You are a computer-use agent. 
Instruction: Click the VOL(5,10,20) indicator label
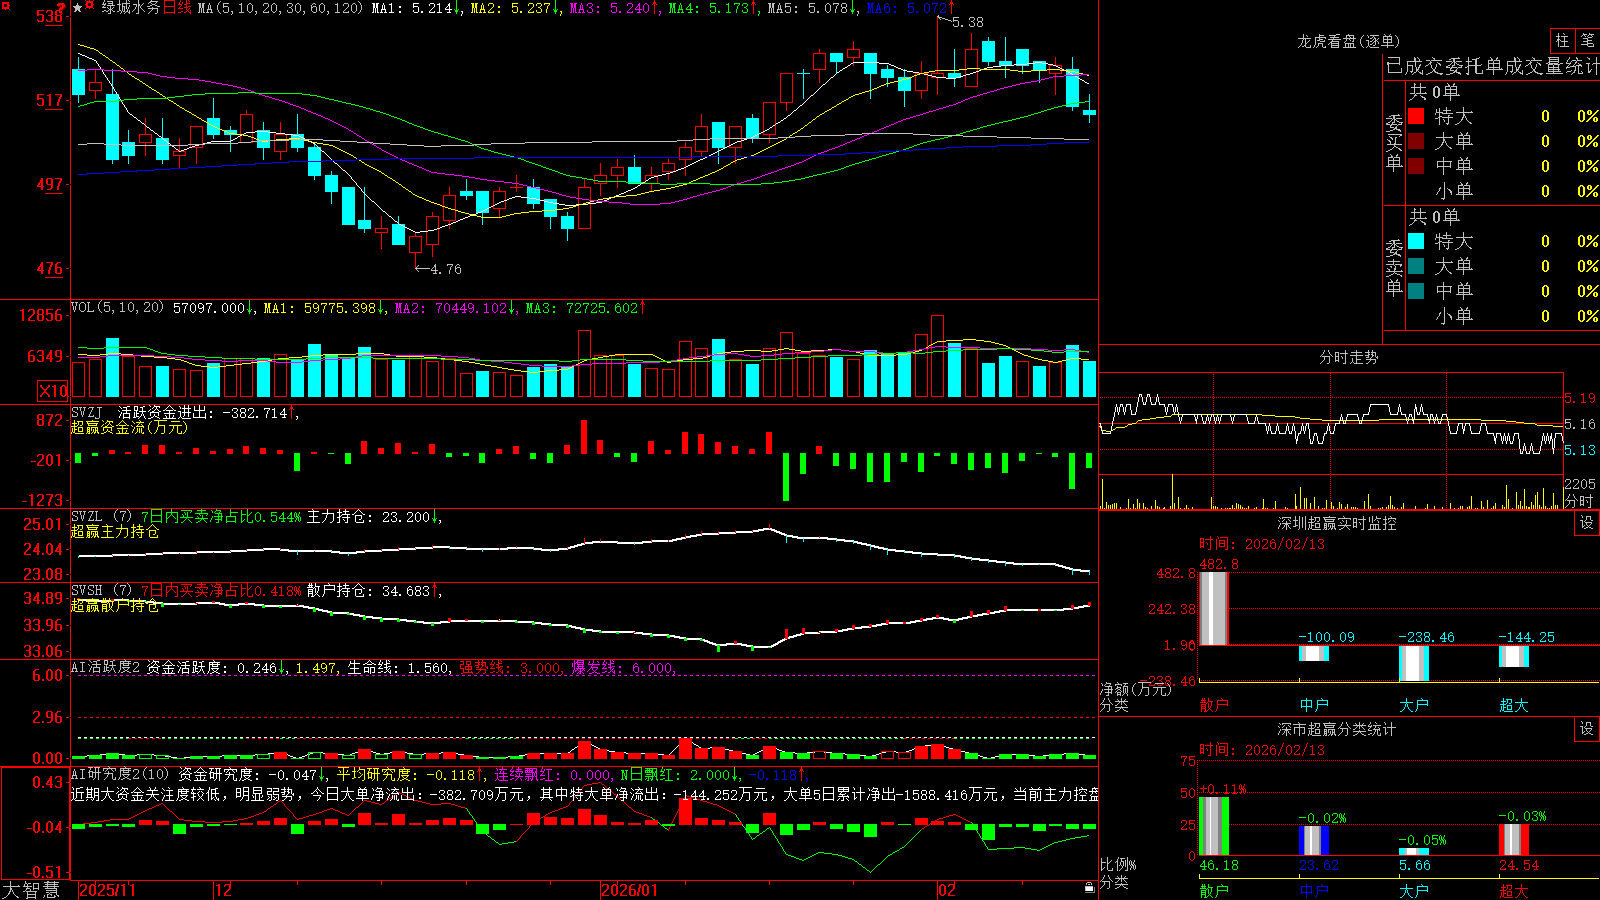pos(117,308)
